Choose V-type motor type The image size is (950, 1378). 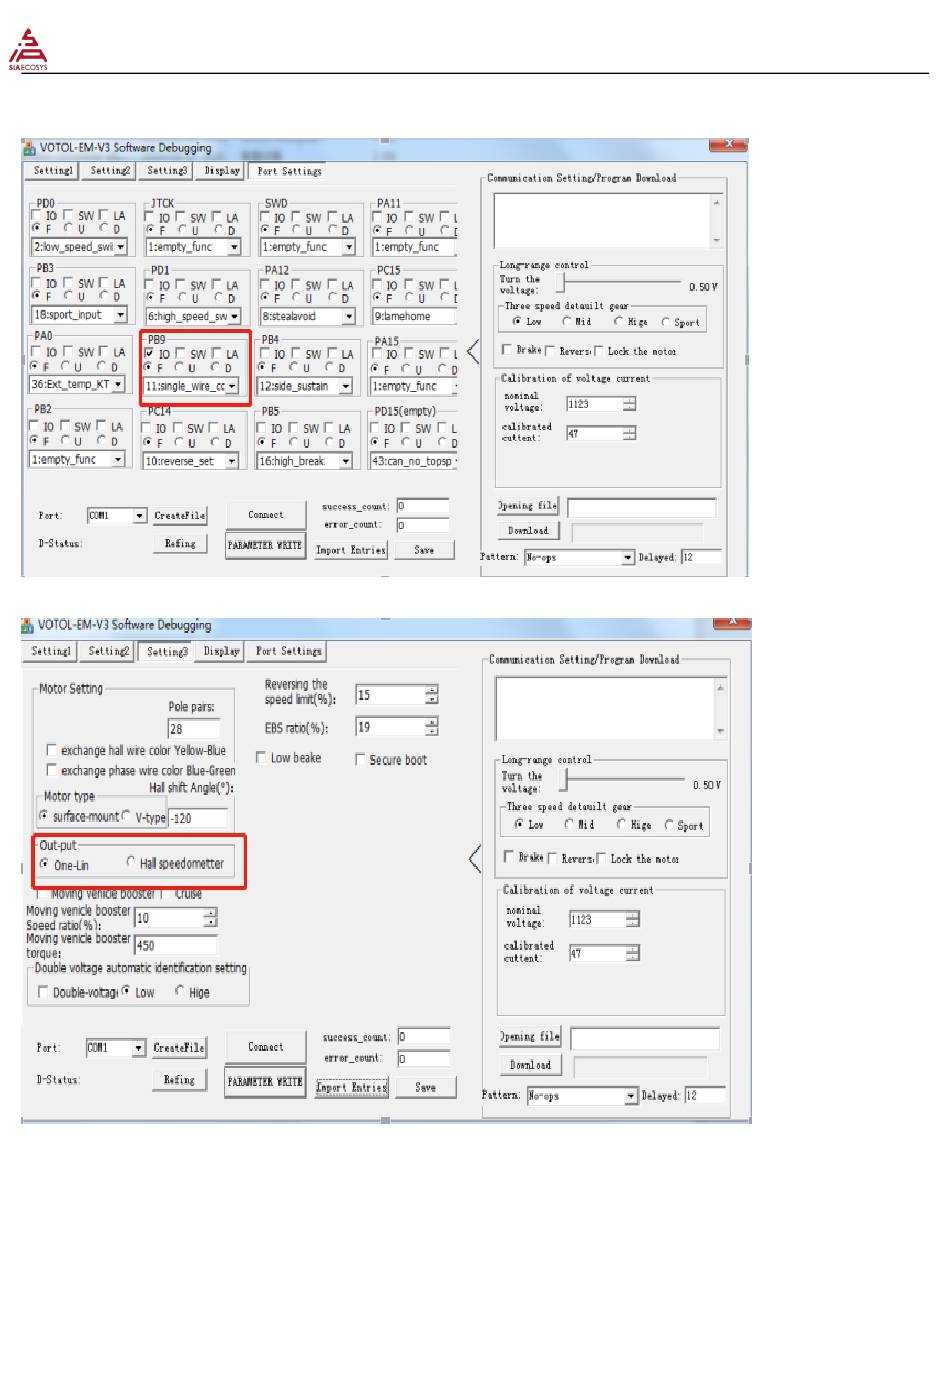click(126, 815)
